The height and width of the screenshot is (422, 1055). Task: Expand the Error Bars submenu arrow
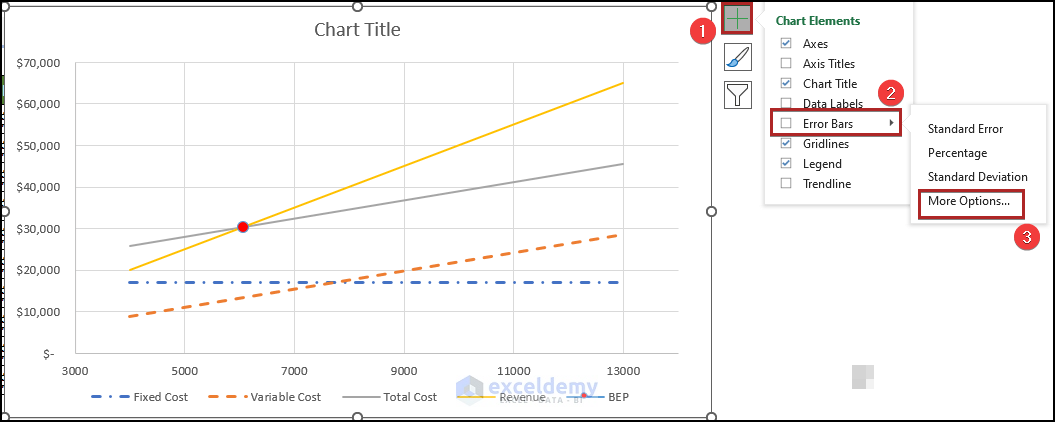[x=891, y=123]
